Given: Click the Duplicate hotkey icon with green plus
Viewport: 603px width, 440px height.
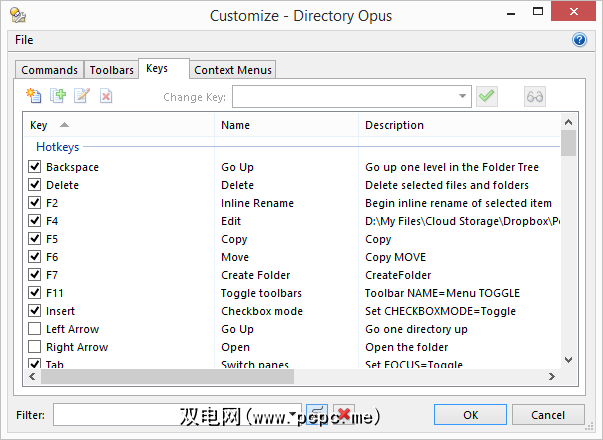Looking at the screenshot, I should click(58, 96).
